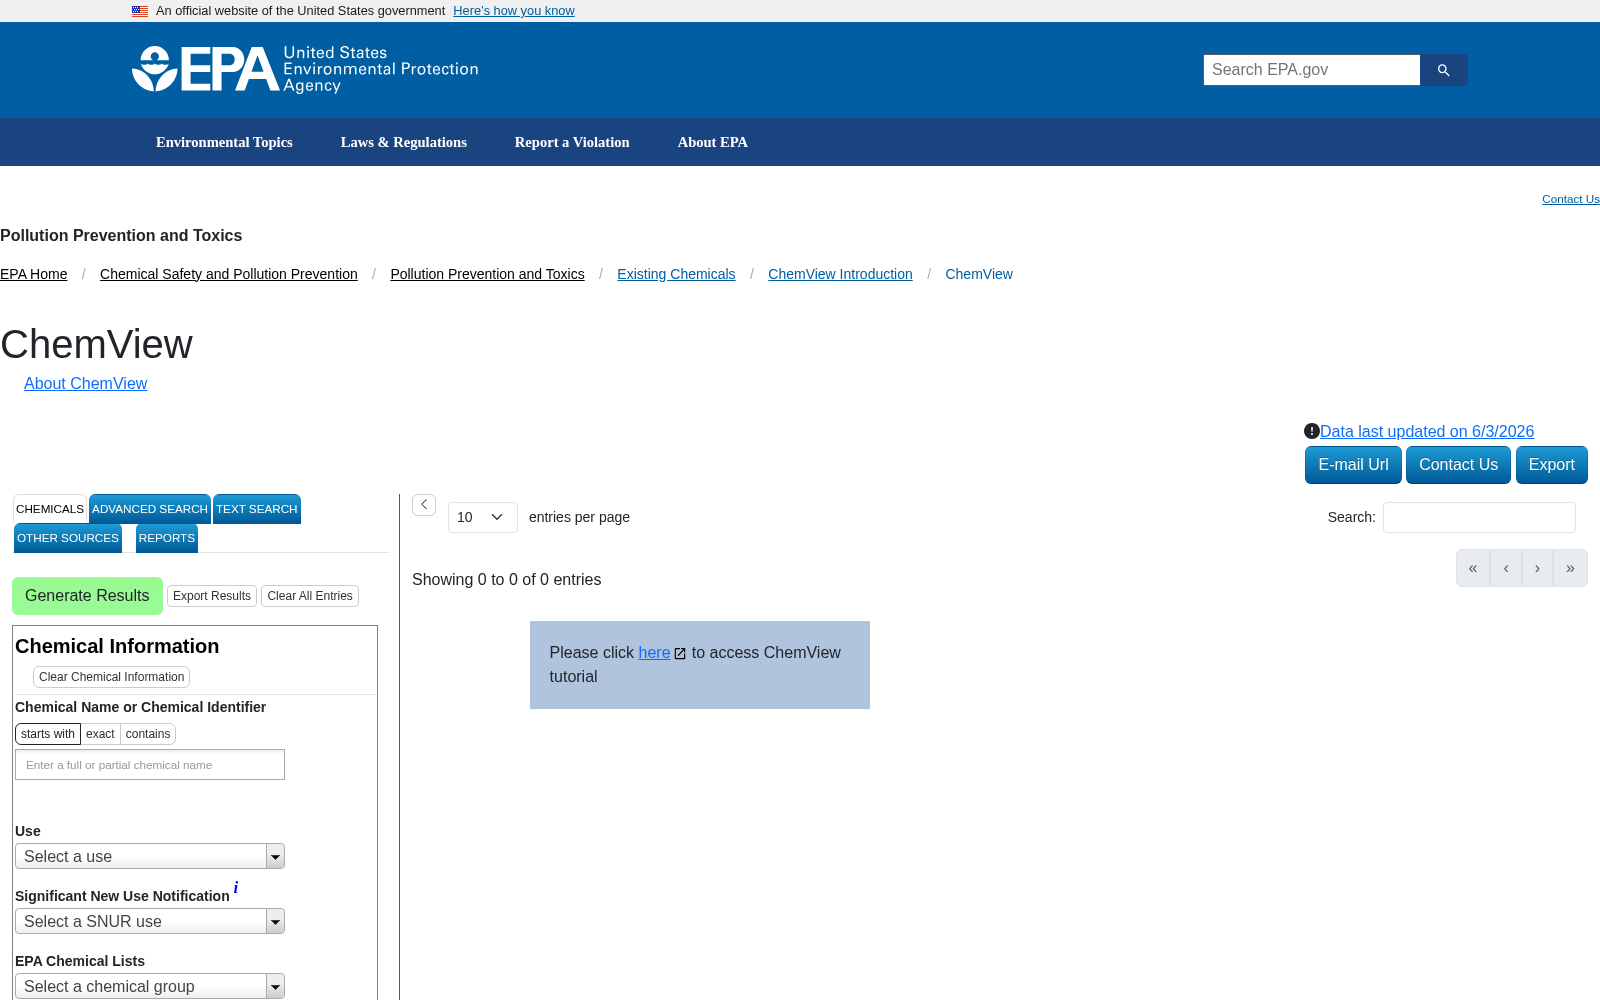The image size is (1600, 1000).
Task: Click the search magnifier button
Action: pyautogui.click(x=1443, y=70)
